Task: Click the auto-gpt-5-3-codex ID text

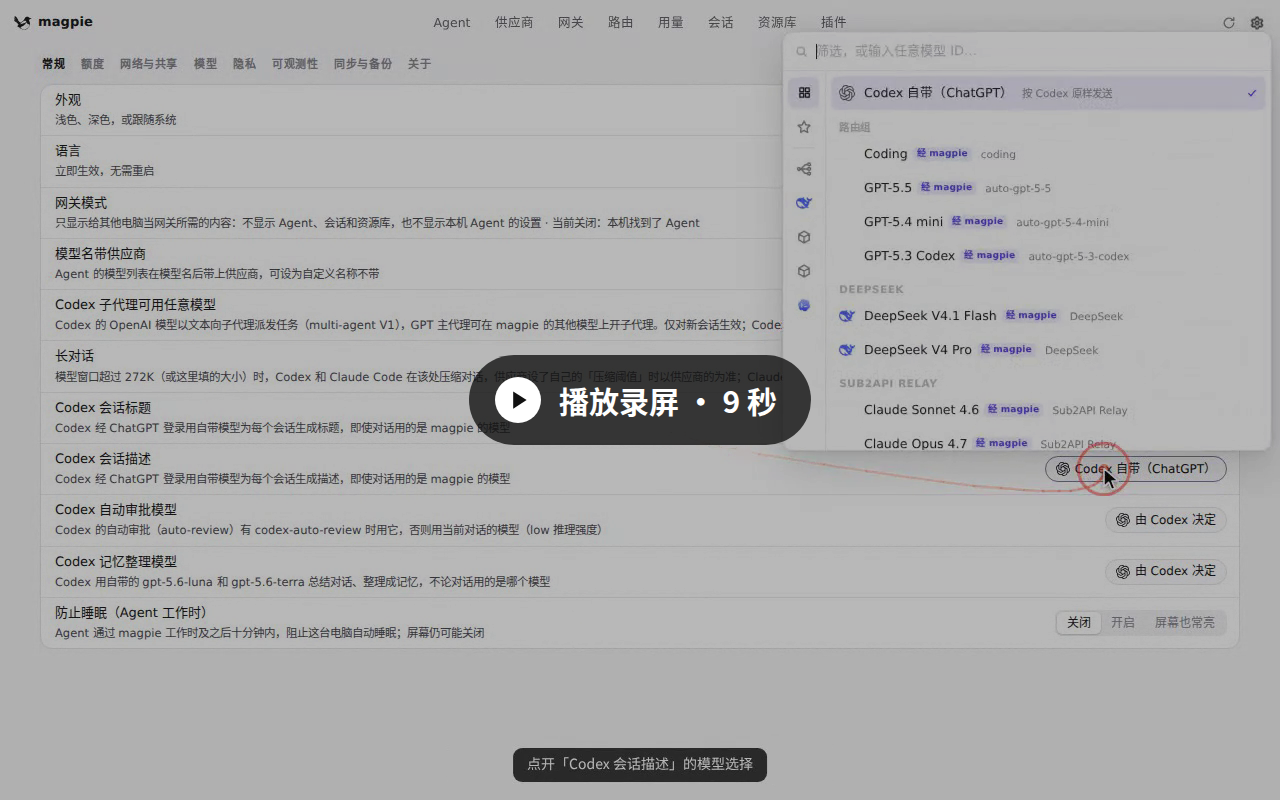Action: tap(1078, 257)
